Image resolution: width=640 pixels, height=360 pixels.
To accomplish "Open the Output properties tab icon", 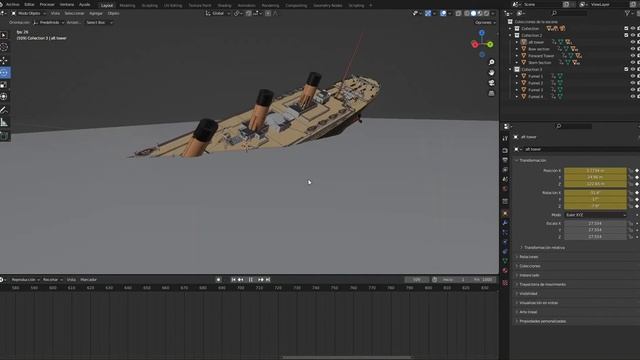I will (x=505, y=160).
